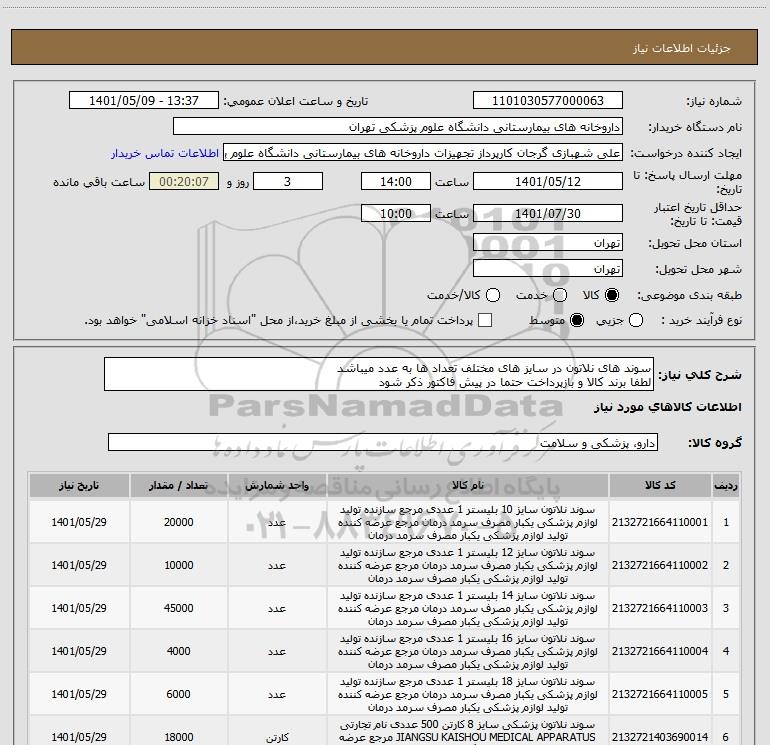Select the خدمت radio button

[x=560, y=295]
